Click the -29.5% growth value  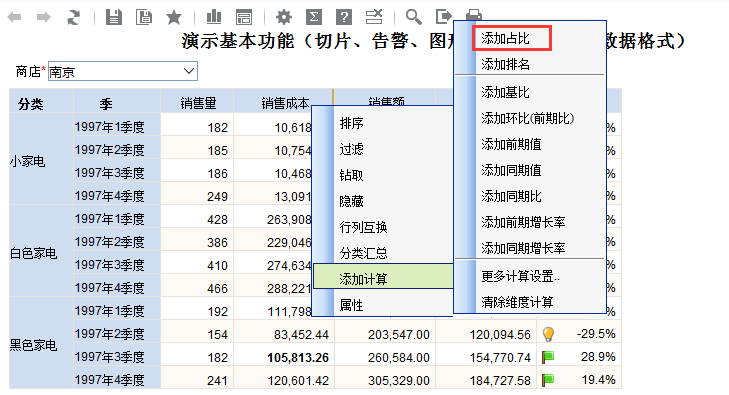596,334
